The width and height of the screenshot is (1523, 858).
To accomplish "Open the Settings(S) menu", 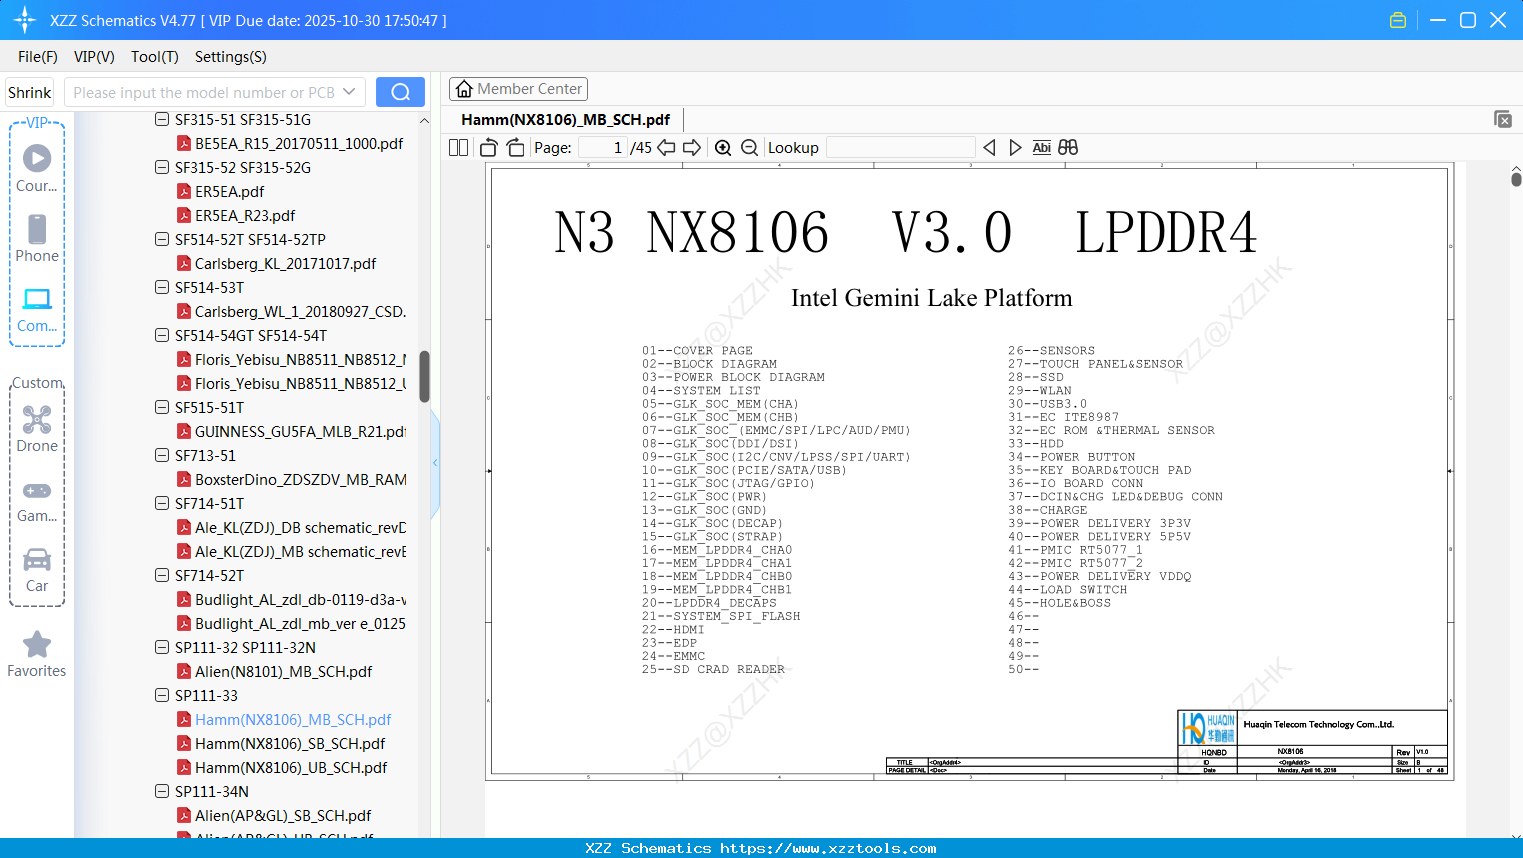I will click(231, 57).
